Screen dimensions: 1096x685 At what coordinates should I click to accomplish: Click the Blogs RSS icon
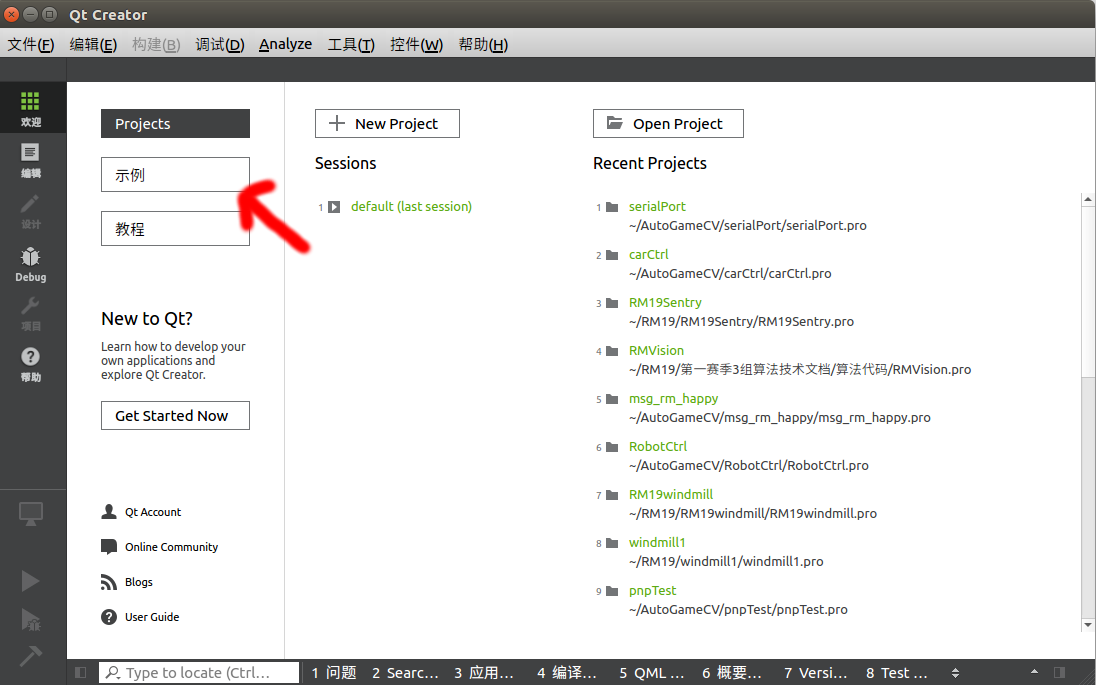(x=109, y=582)
